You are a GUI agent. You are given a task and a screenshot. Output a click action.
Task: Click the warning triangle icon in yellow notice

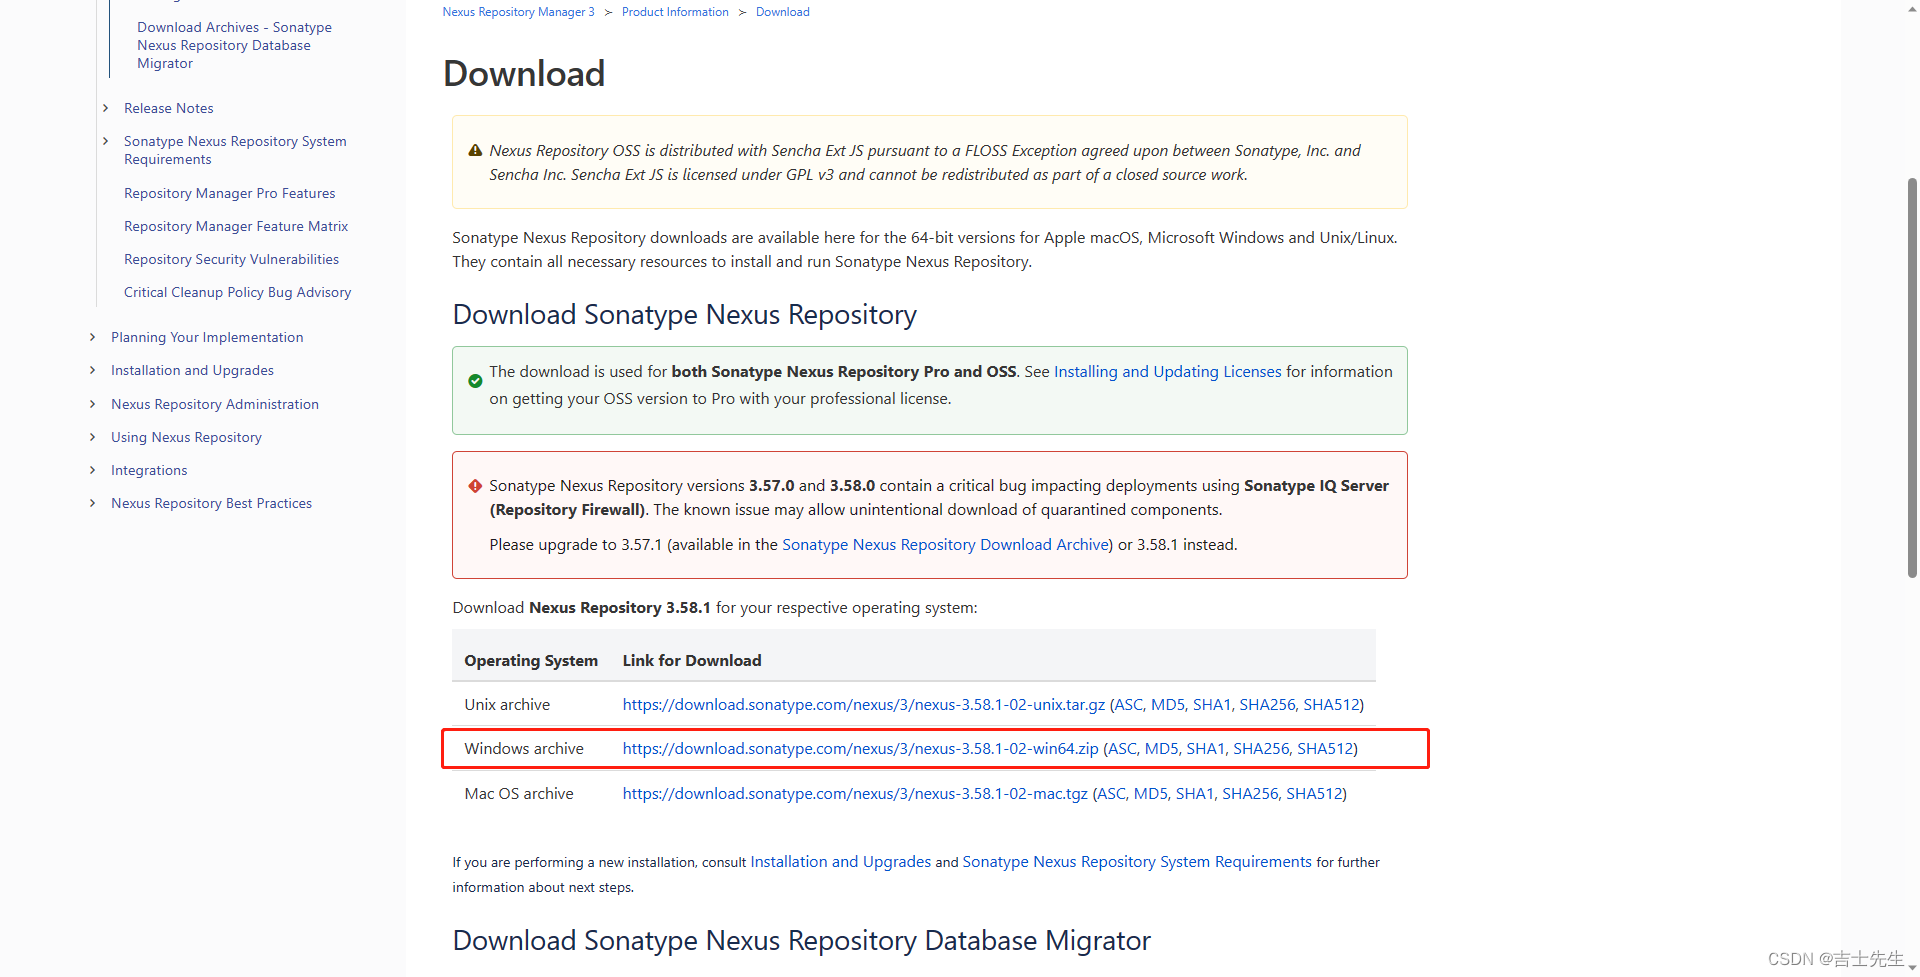475,151
